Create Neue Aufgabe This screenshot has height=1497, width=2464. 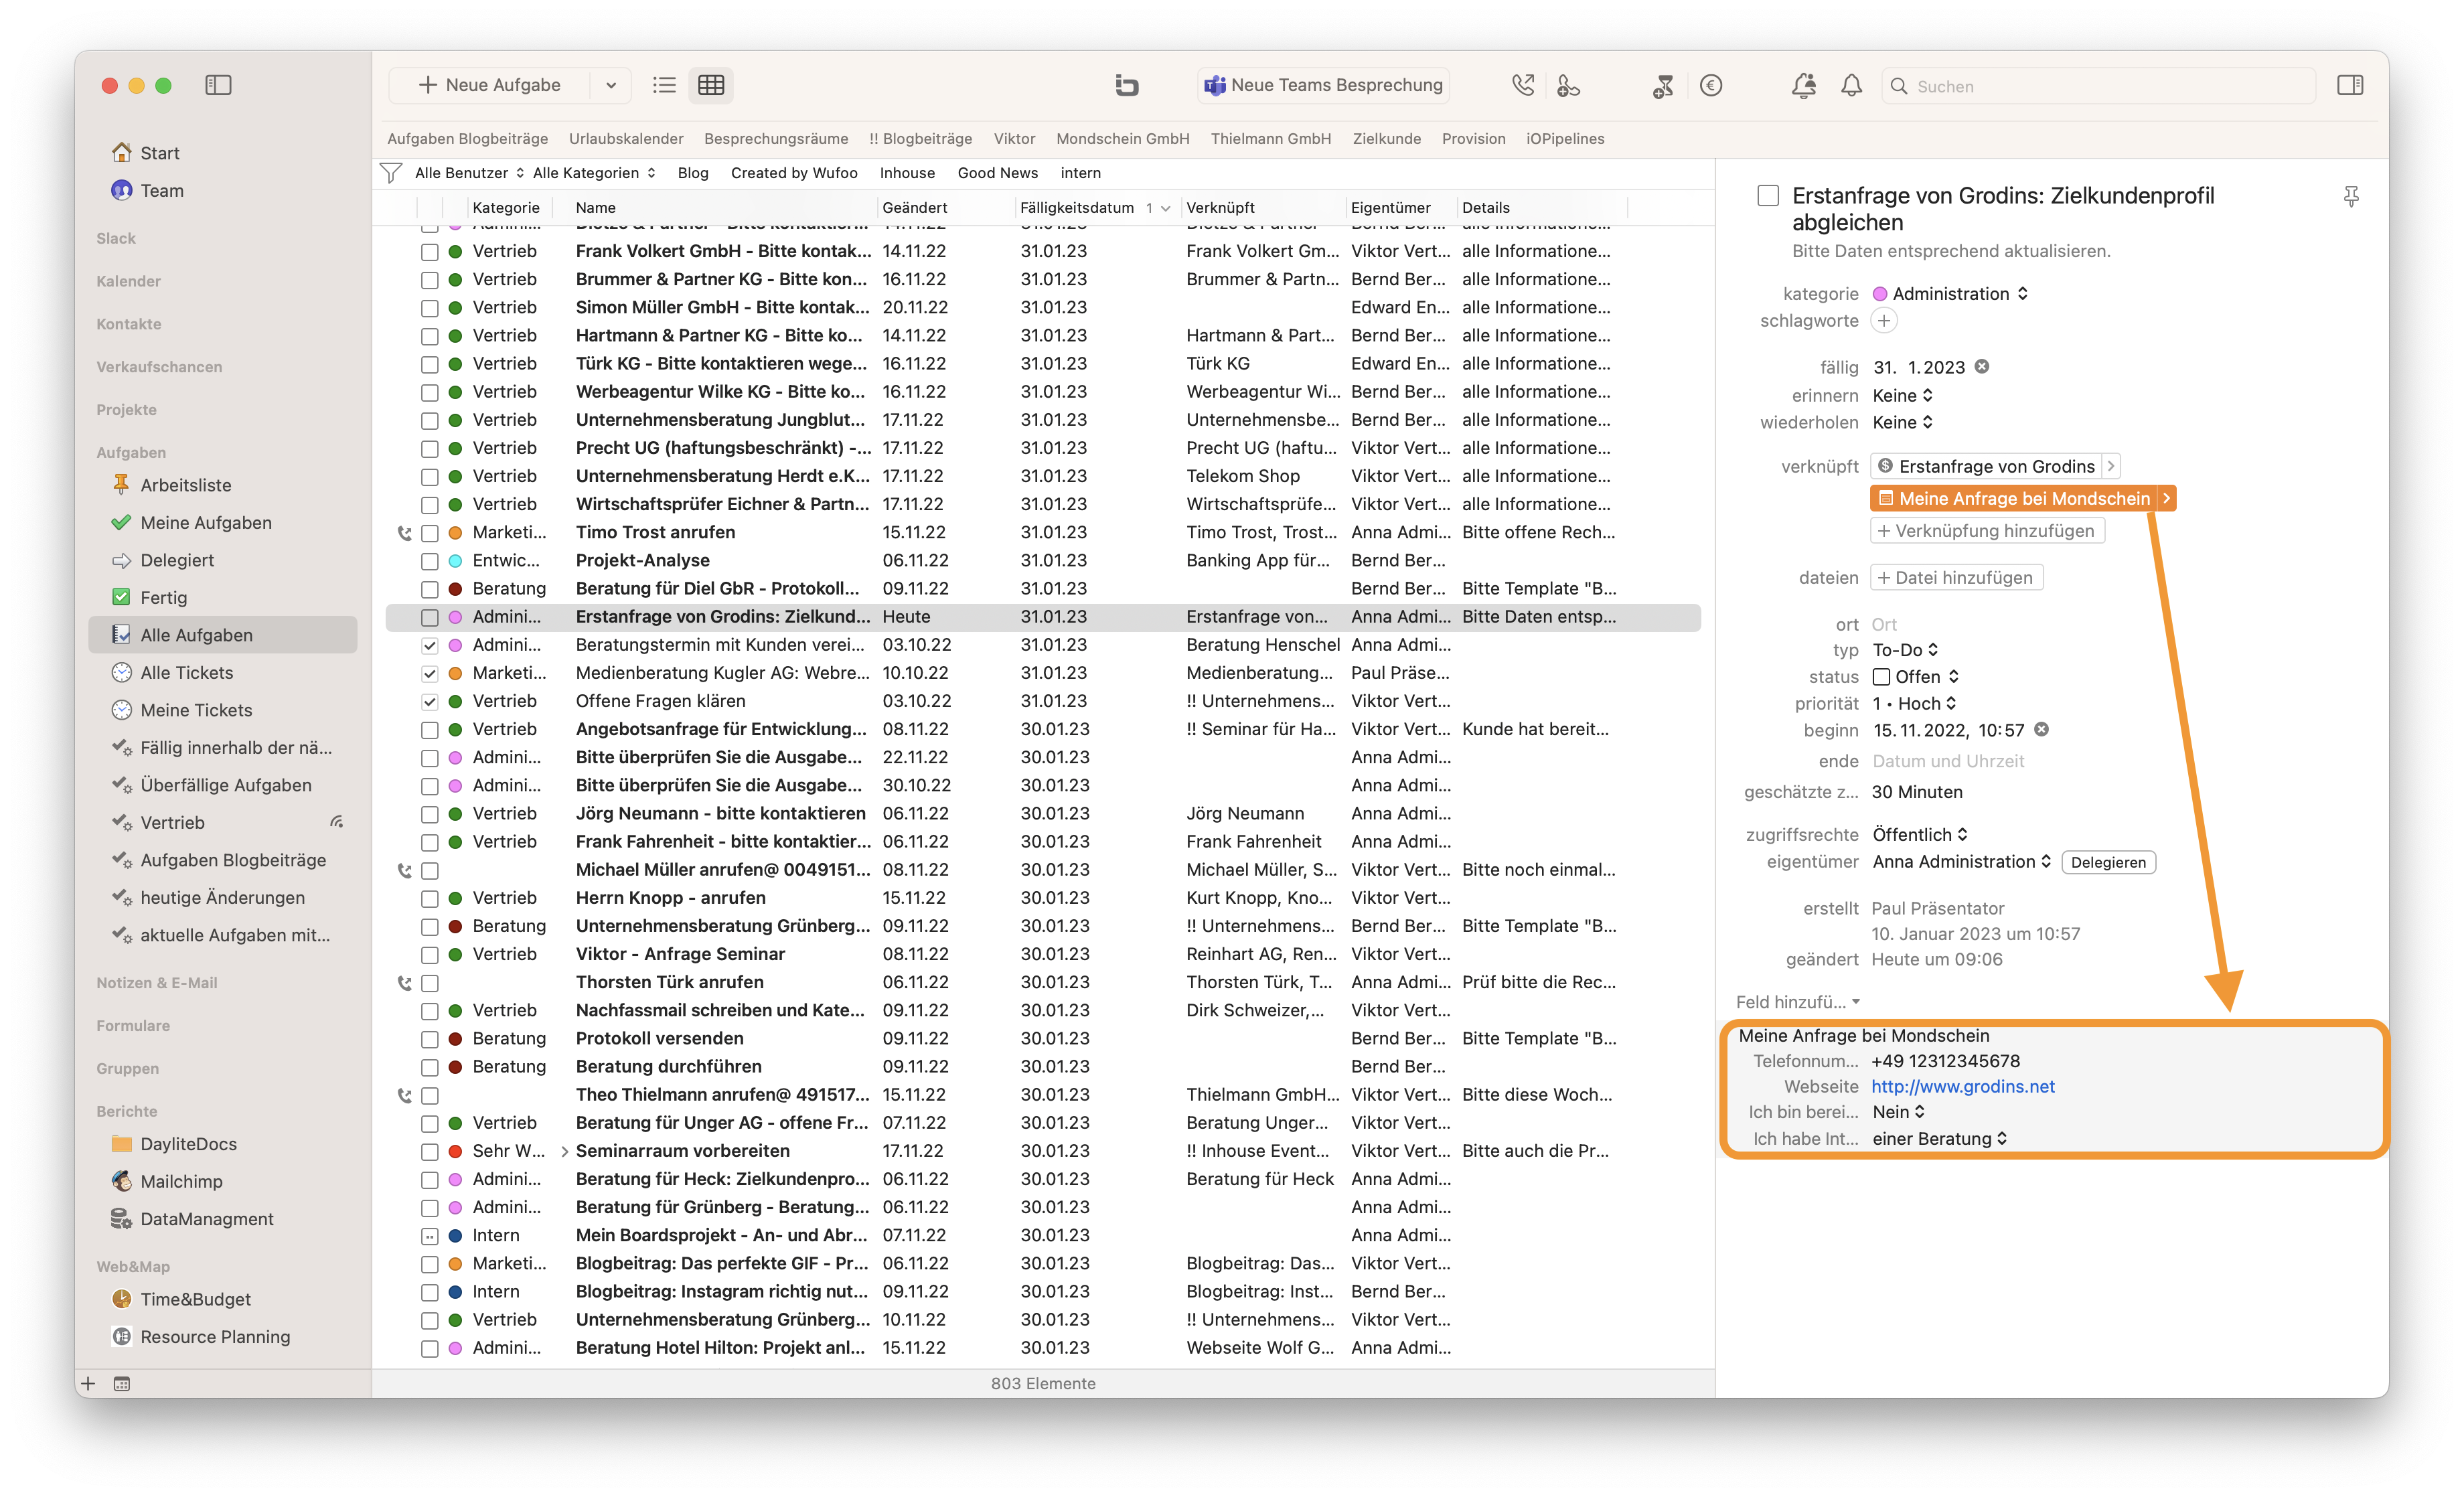(490, 85)
